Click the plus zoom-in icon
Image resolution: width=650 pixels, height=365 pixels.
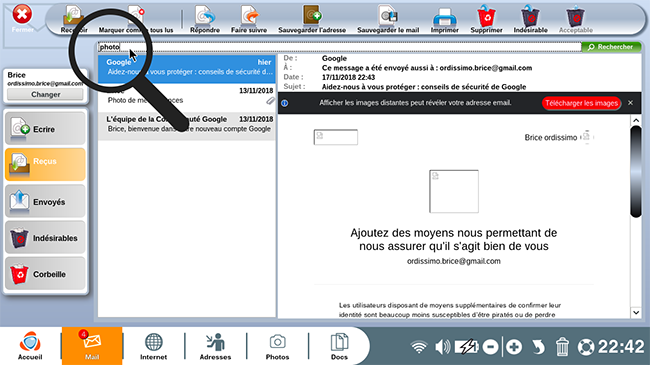(x=514, y=347)
